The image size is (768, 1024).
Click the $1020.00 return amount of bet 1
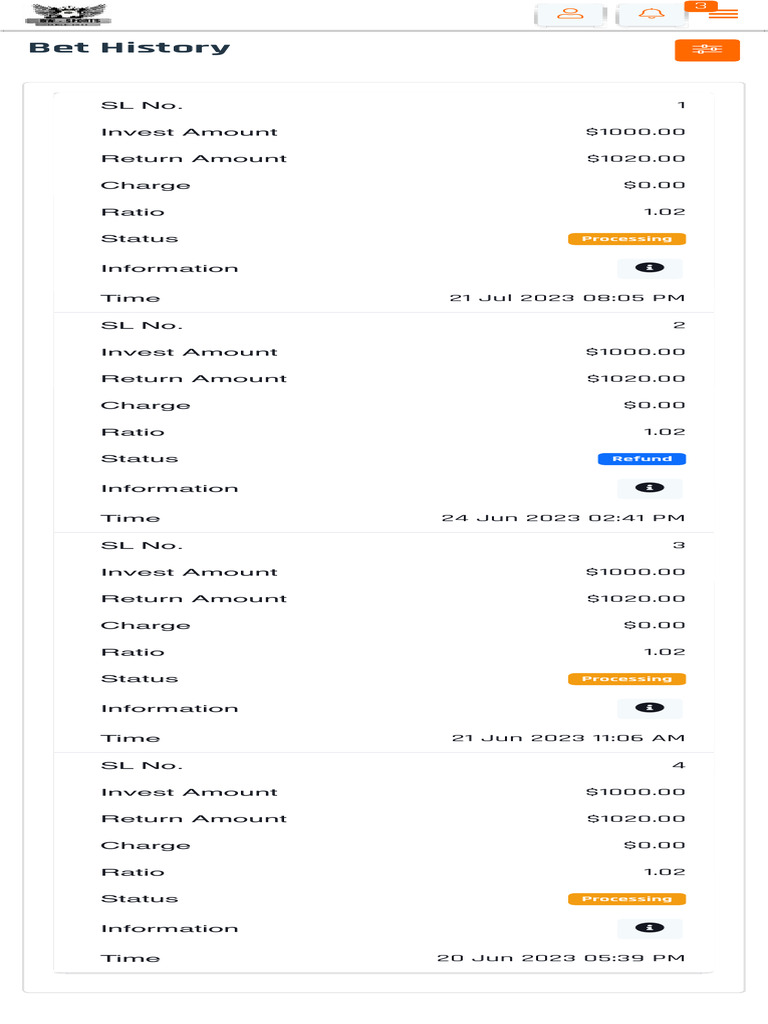[636, 159]
